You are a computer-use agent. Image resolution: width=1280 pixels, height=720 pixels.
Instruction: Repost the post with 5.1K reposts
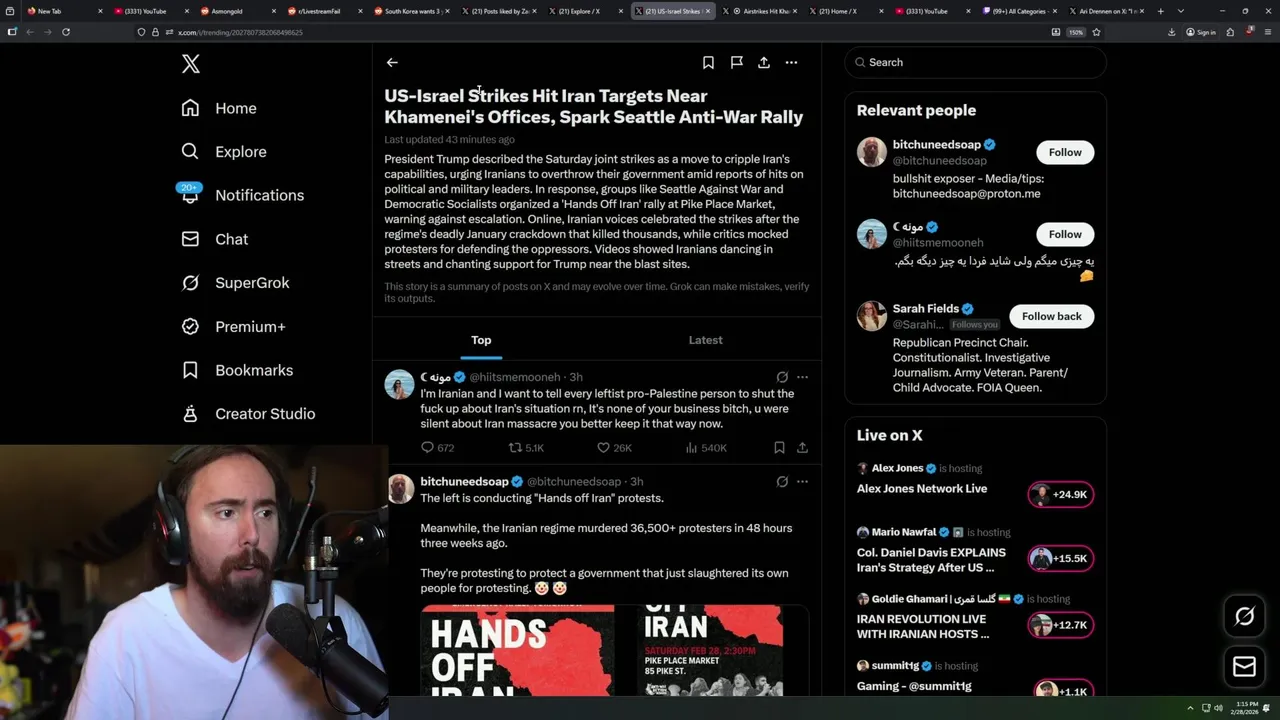[x=526, y=448]
